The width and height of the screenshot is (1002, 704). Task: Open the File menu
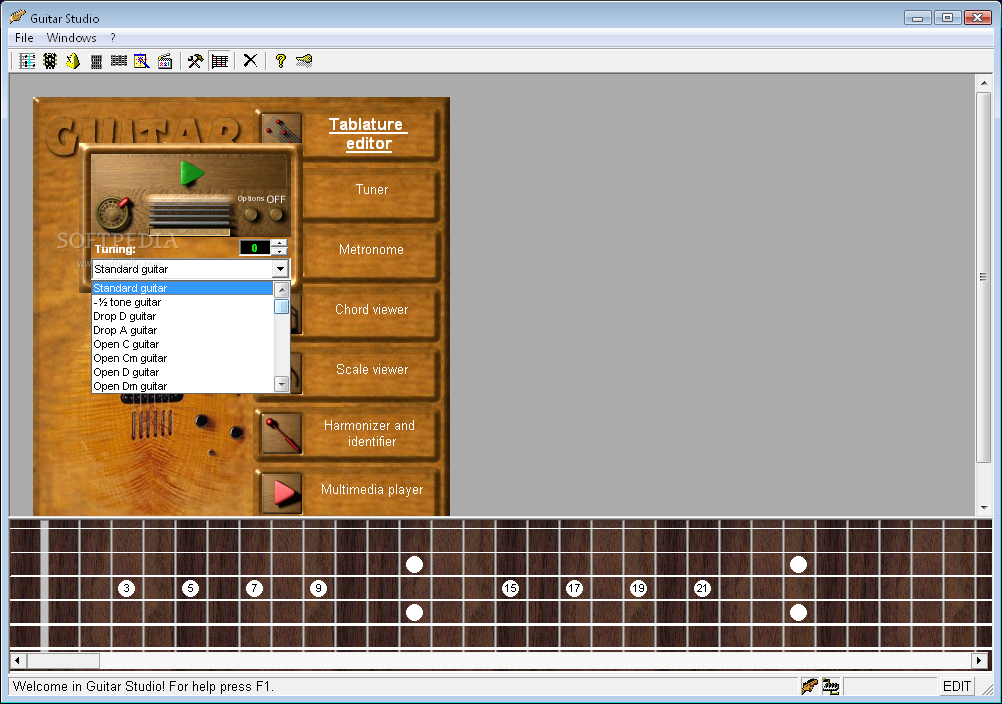click(x=24, y=38)
